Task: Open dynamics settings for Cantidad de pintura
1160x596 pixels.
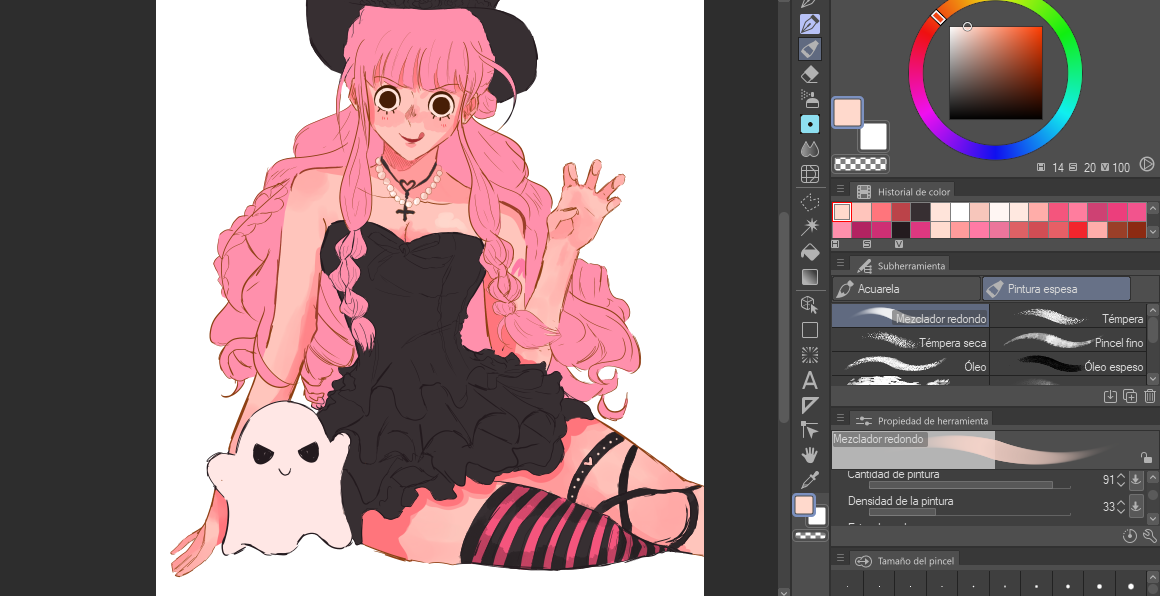Action: click(1136, 480)
